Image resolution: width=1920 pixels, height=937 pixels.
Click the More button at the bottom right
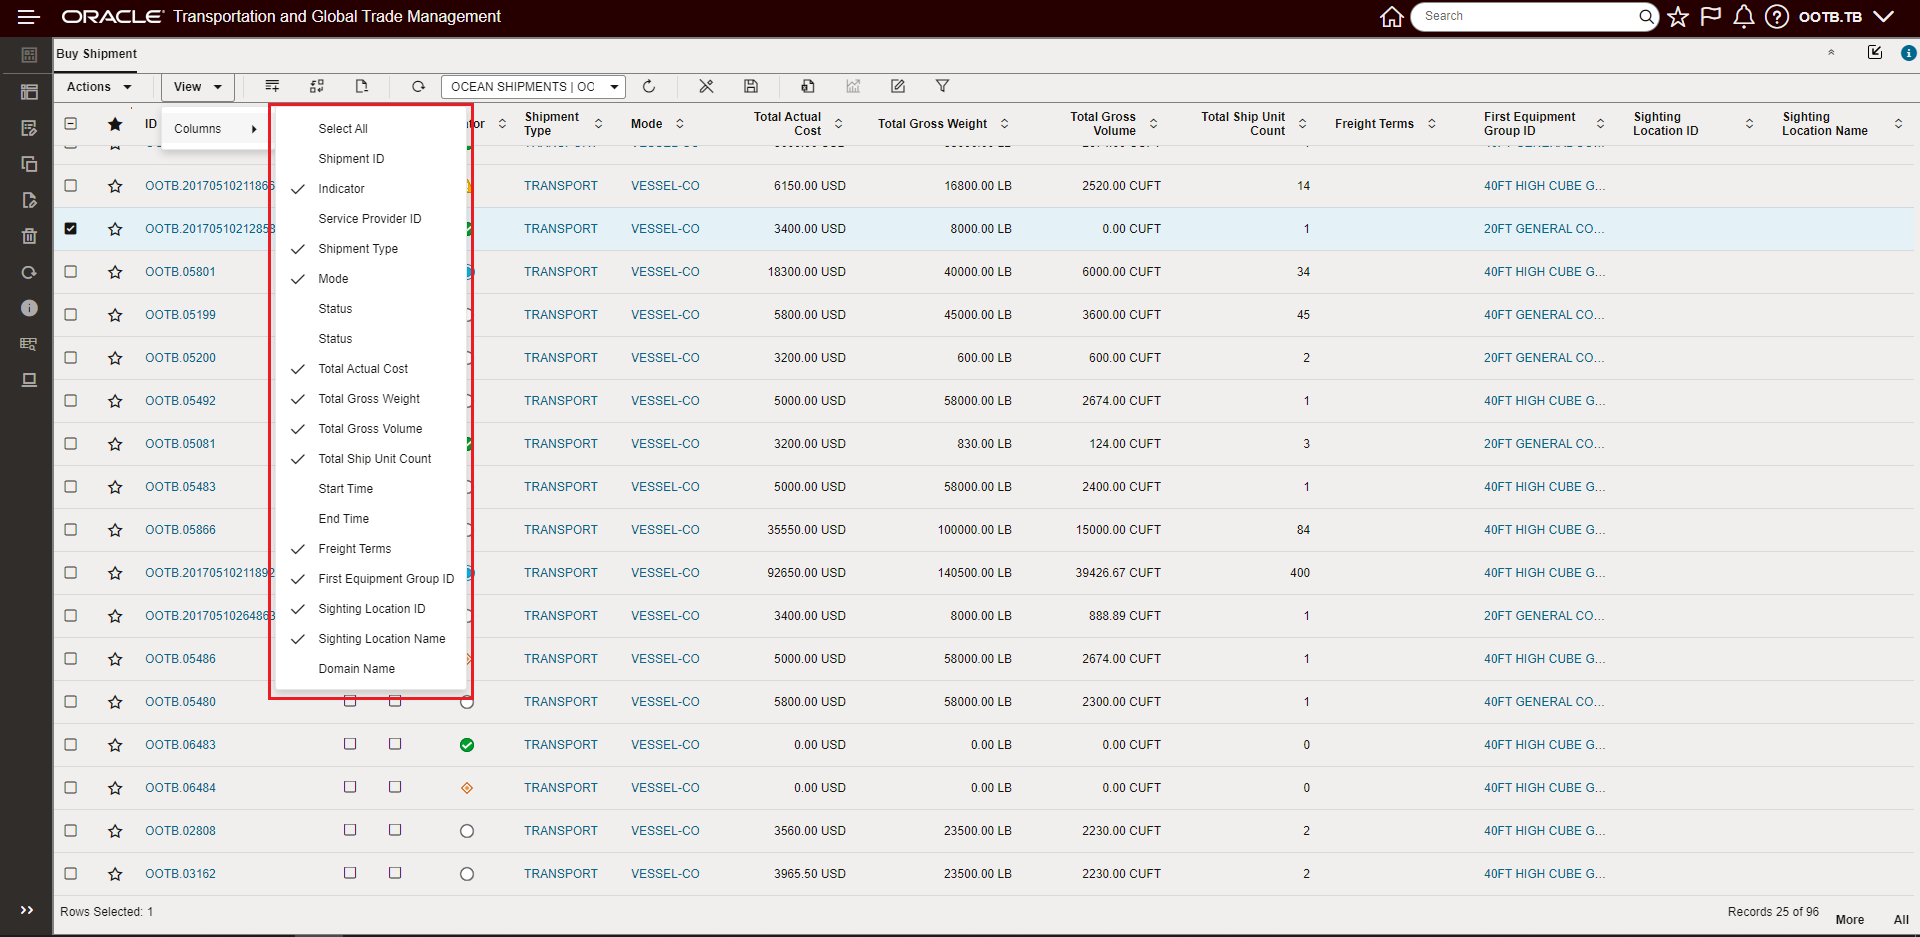coord(1850,919)
